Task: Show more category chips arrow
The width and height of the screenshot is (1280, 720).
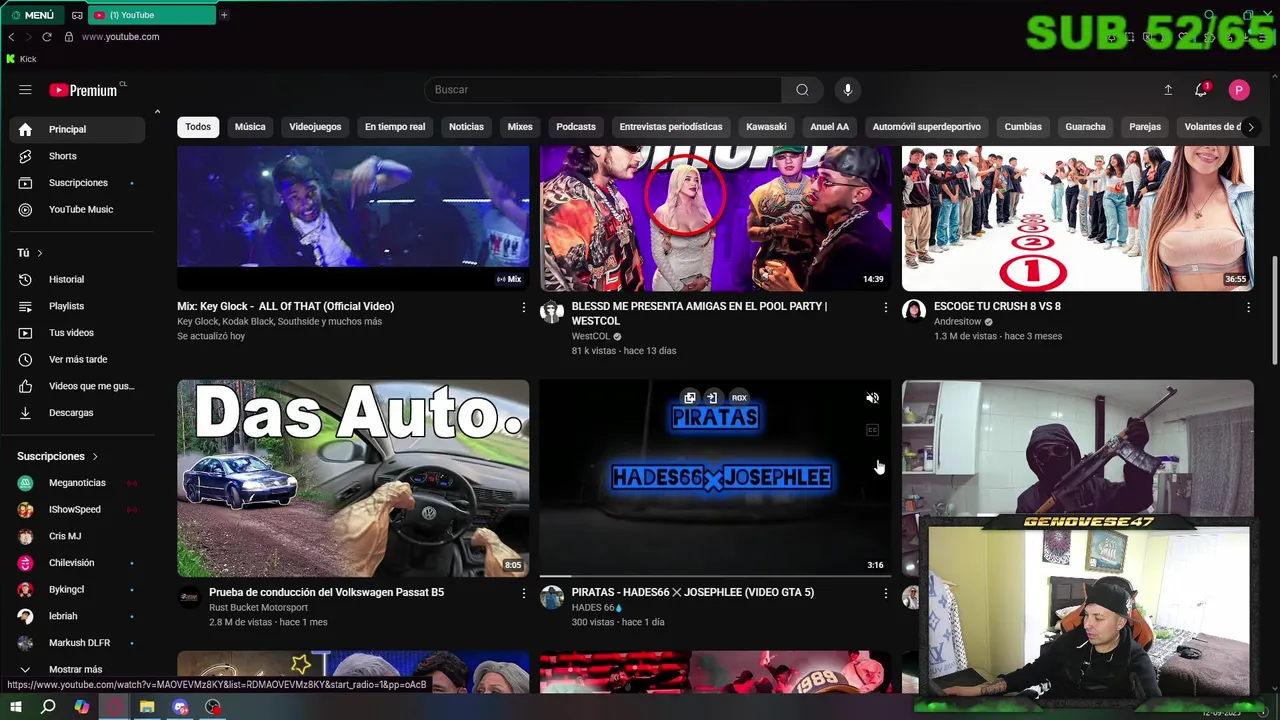Action: pyautogui.click(x=1250, y=127)
